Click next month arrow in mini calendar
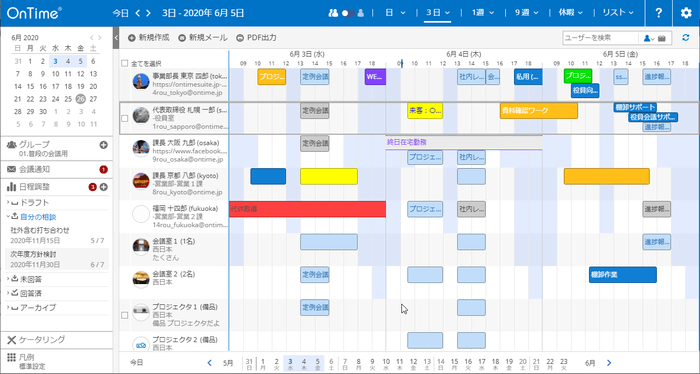 point(100,38)
